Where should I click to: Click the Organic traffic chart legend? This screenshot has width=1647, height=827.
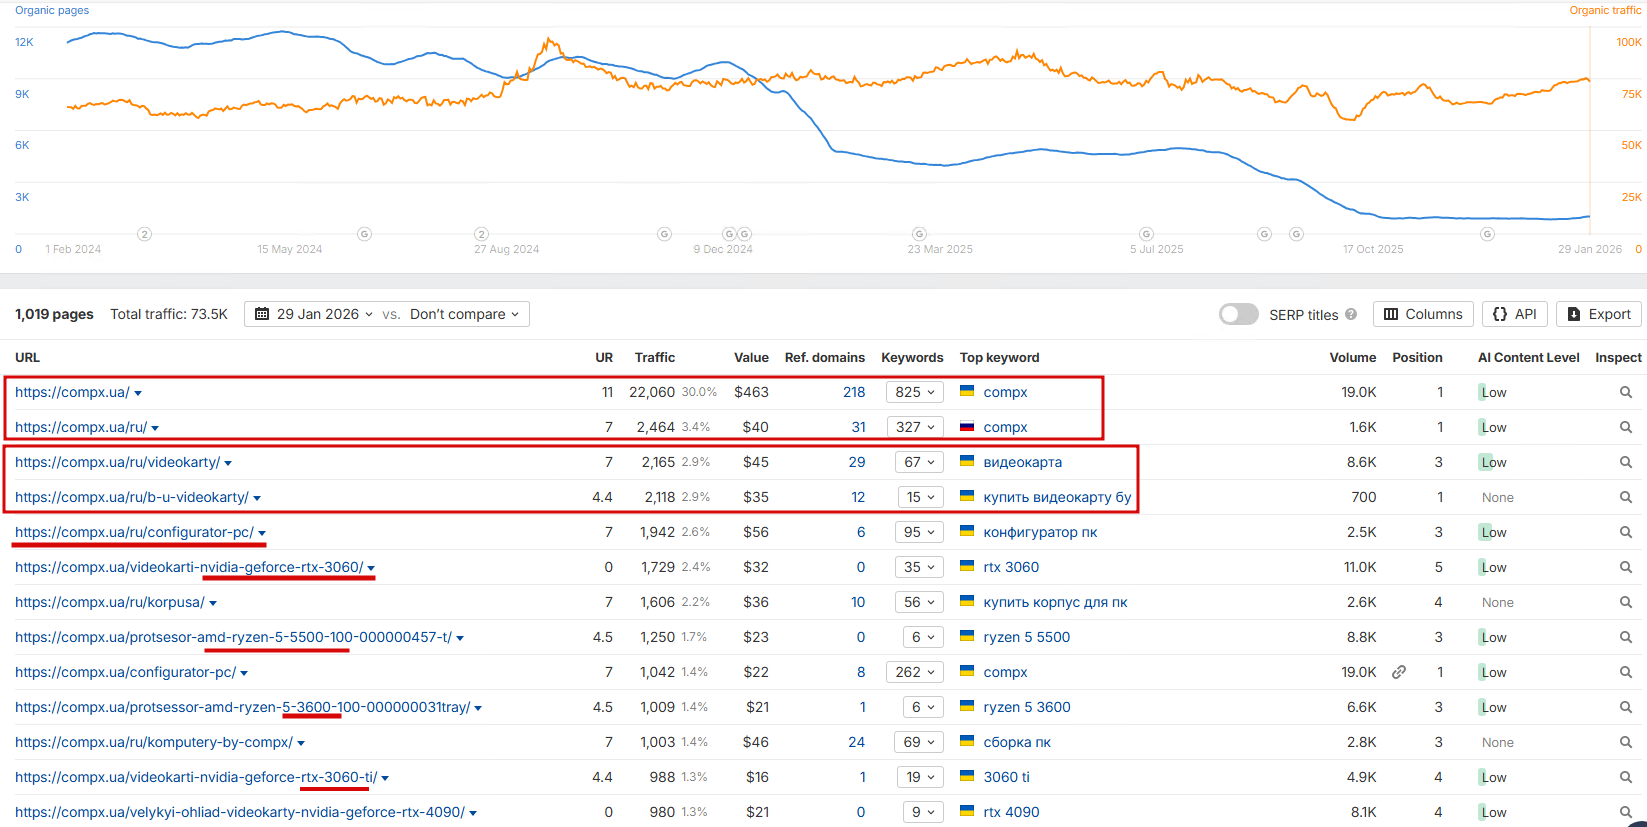[x=1605, y=10]
